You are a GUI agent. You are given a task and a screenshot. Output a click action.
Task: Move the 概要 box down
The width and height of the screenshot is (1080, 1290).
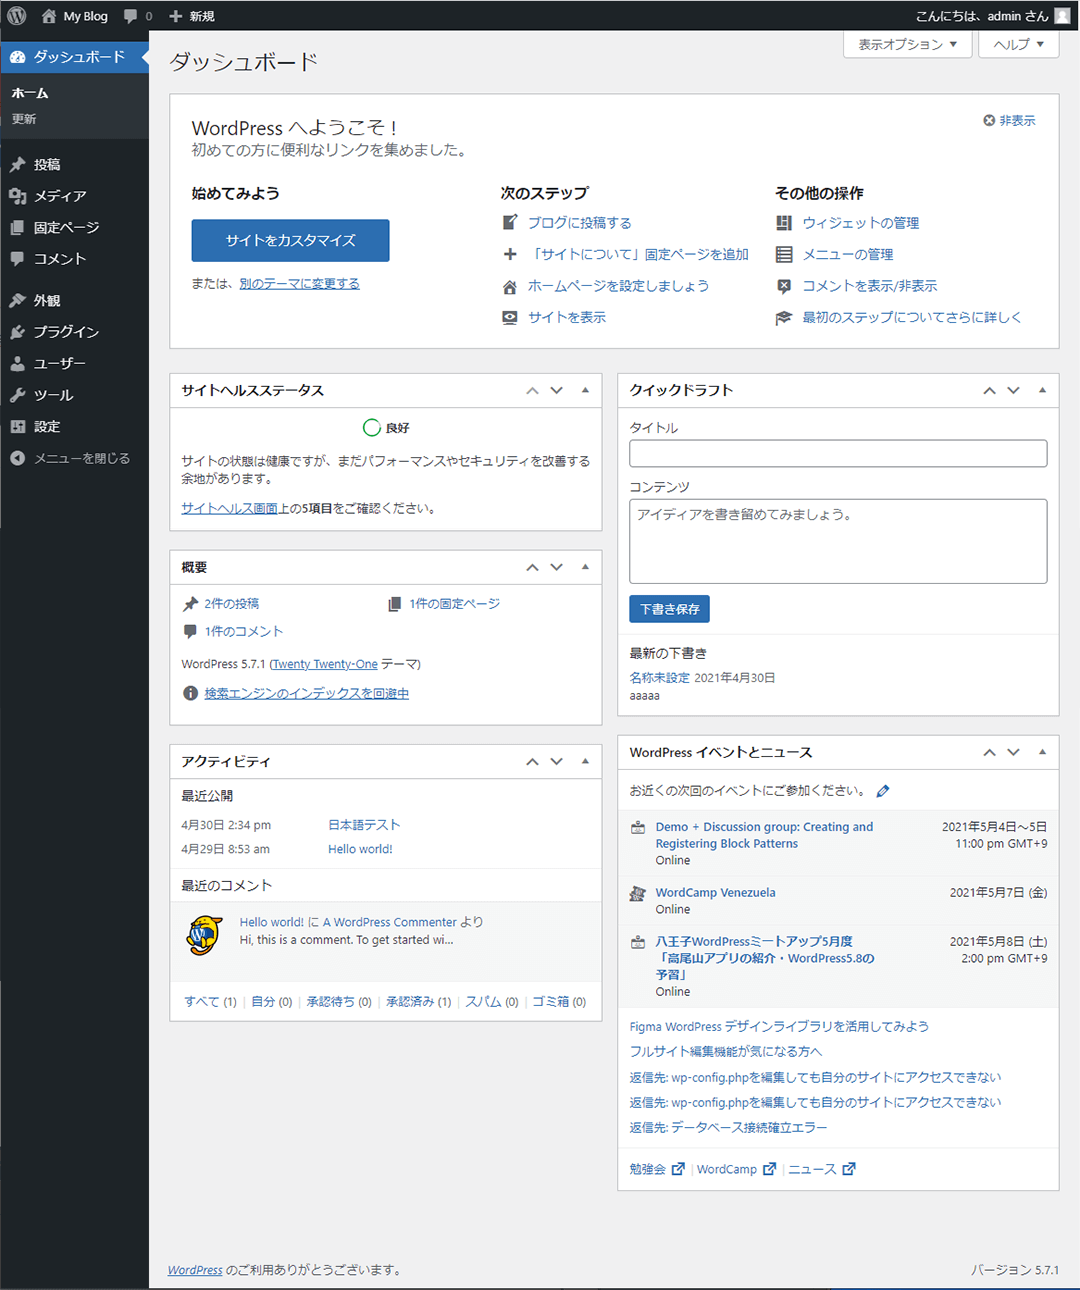click(x=557, y=567)
